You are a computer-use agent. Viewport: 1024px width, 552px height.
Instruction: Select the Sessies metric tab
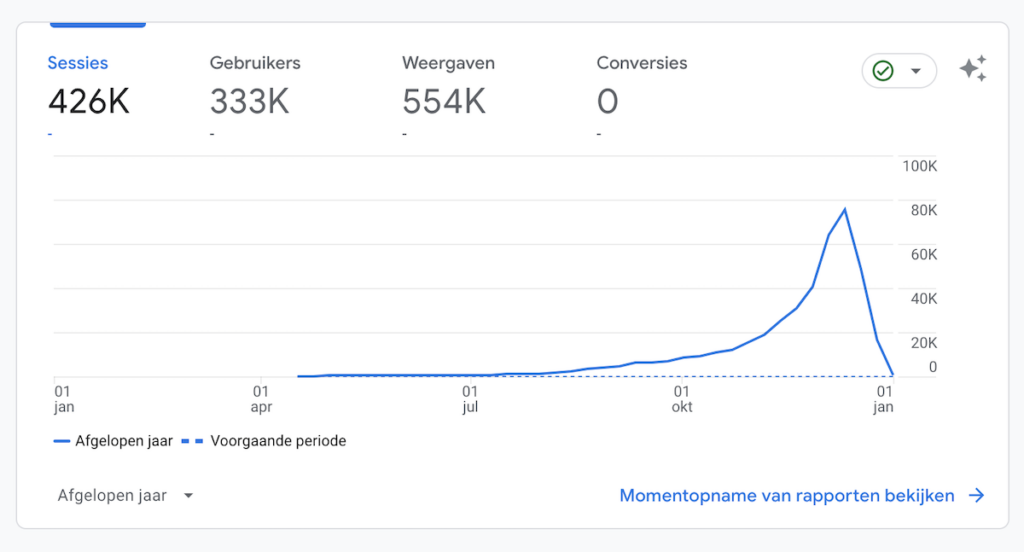[x=78, y=63]
